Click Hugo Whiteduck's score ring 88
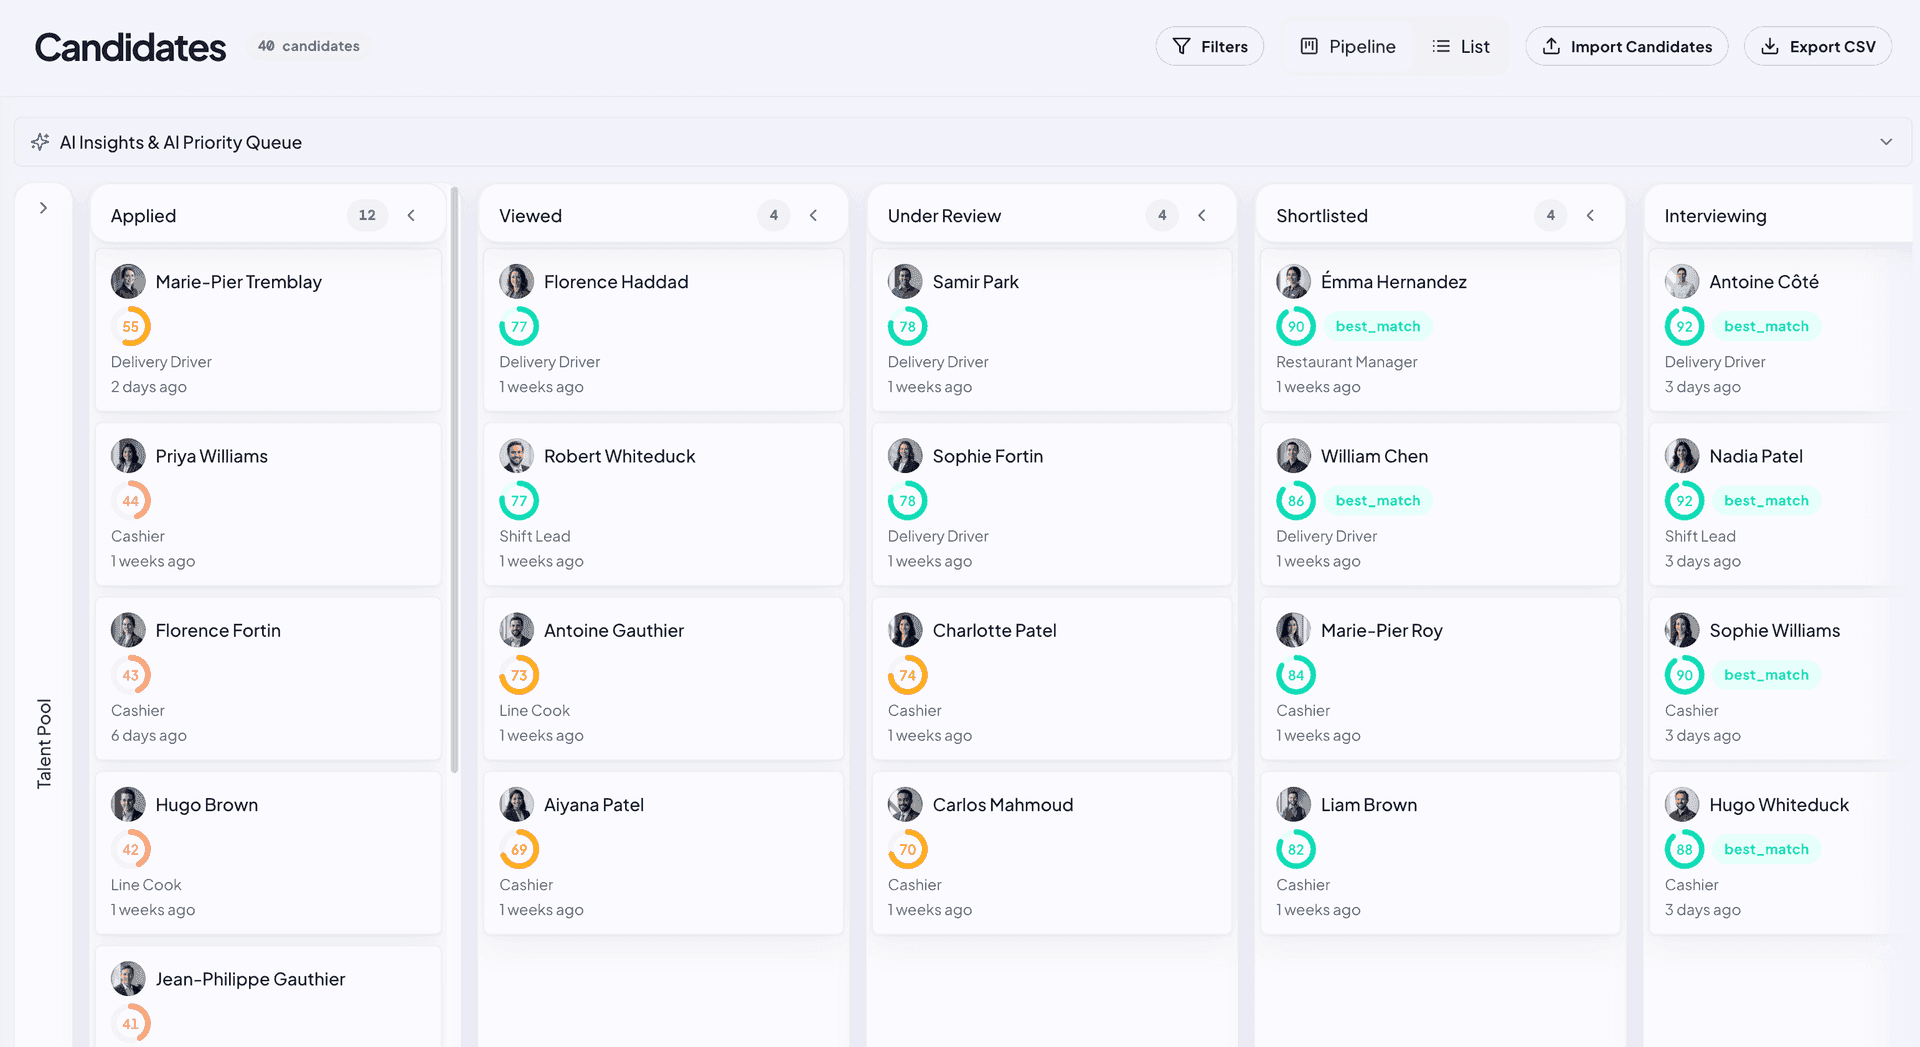This screenshot has width=1920, height=1047. [1685, 850]
